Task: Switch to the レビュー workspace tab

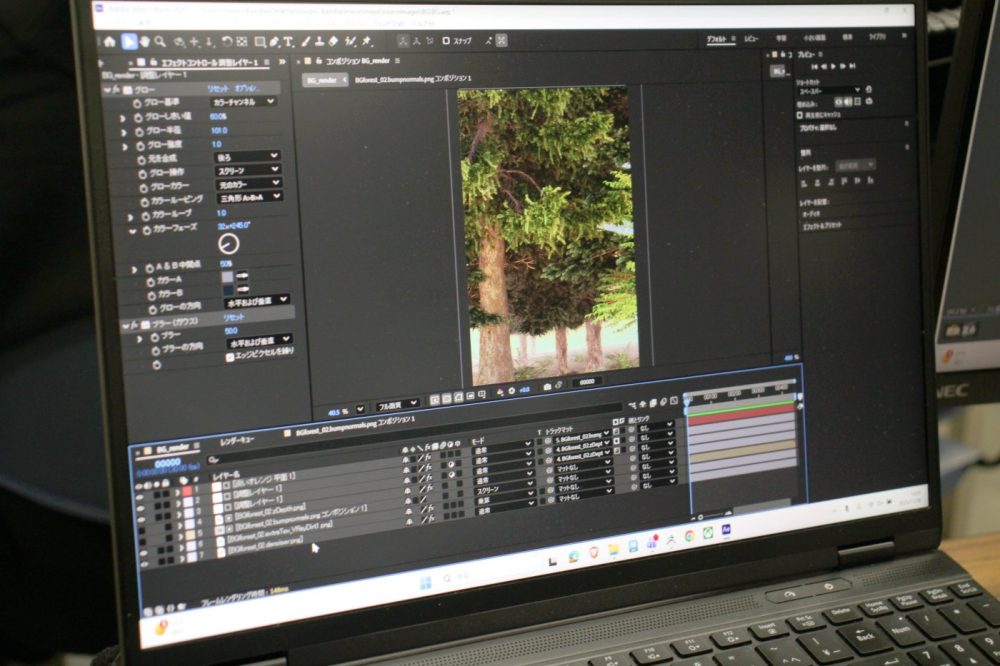Action: [x=750, y=38]
